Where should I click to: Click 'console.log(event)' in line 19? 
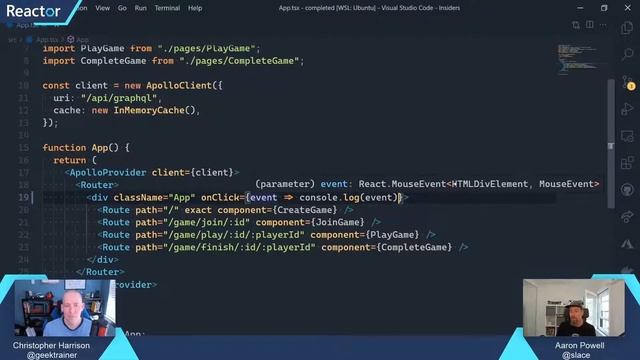click(348, 198)
